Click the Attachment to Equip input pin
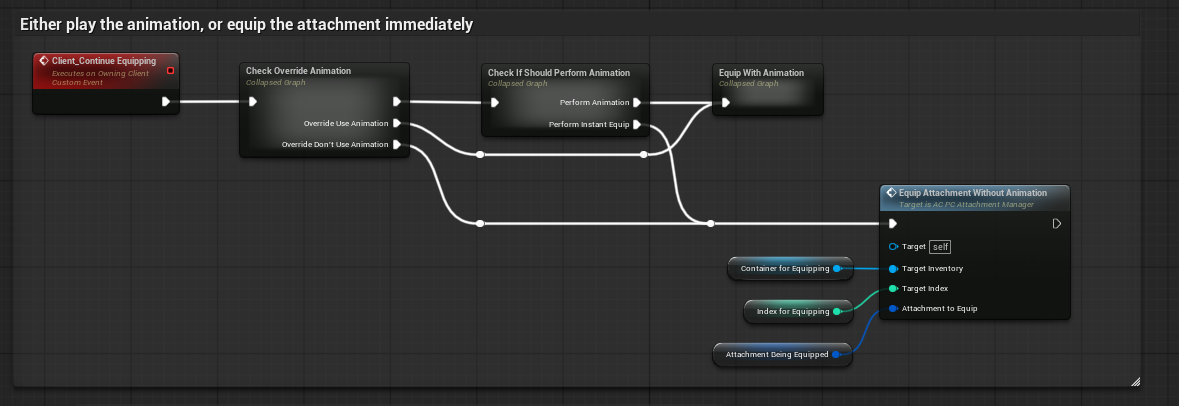 pos(892,308)
